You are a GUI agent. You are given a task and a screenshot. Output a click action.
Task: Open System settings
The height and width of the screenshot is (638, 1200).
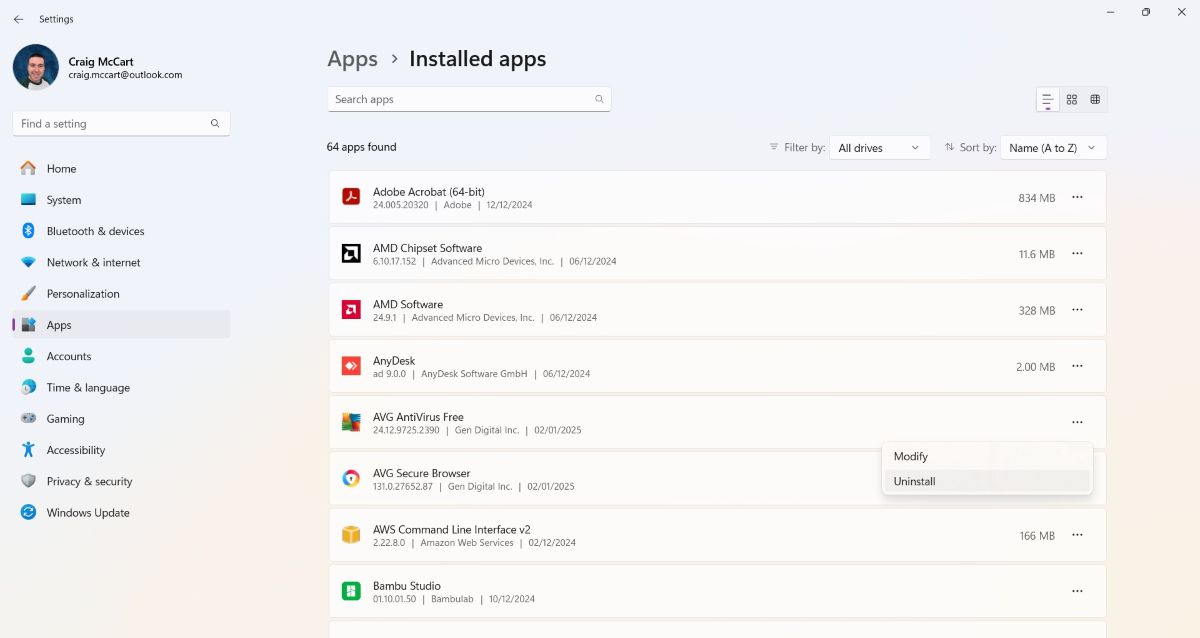[x=121, y=200]
